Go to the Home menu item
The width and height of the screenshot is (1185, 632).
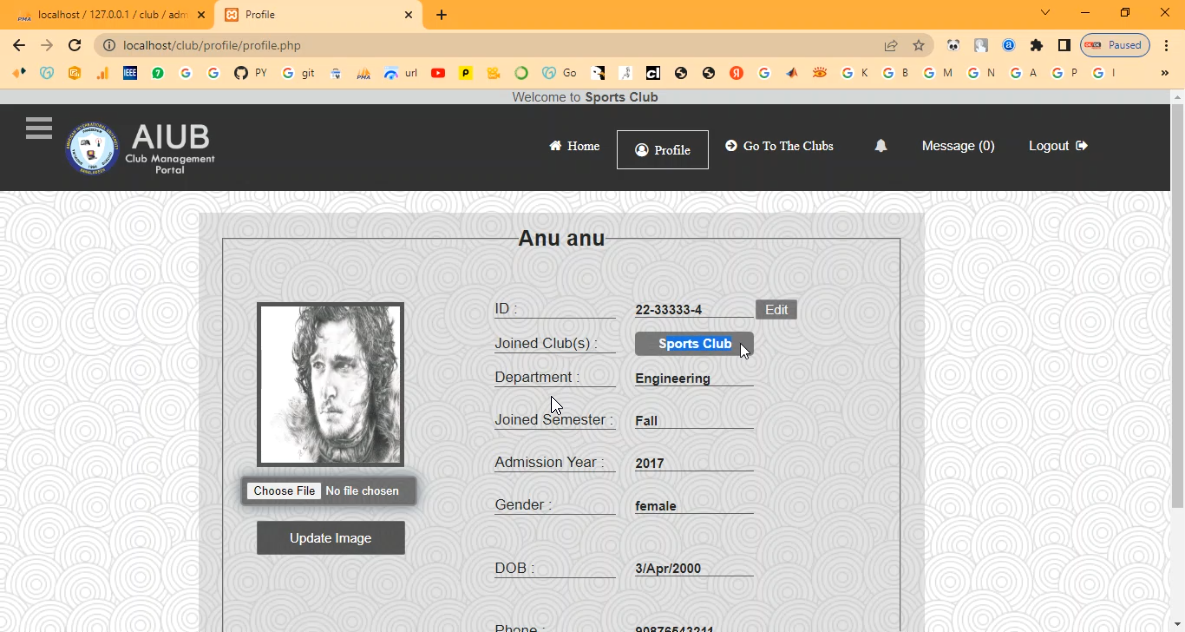[574, 146]
